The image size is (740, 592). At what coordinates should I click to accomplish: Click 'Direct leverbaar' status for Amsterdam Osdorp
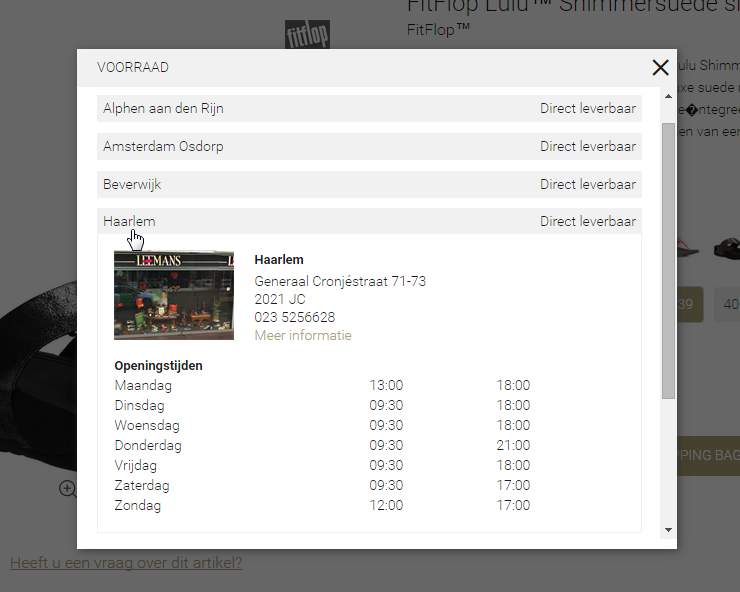(588, 146)
